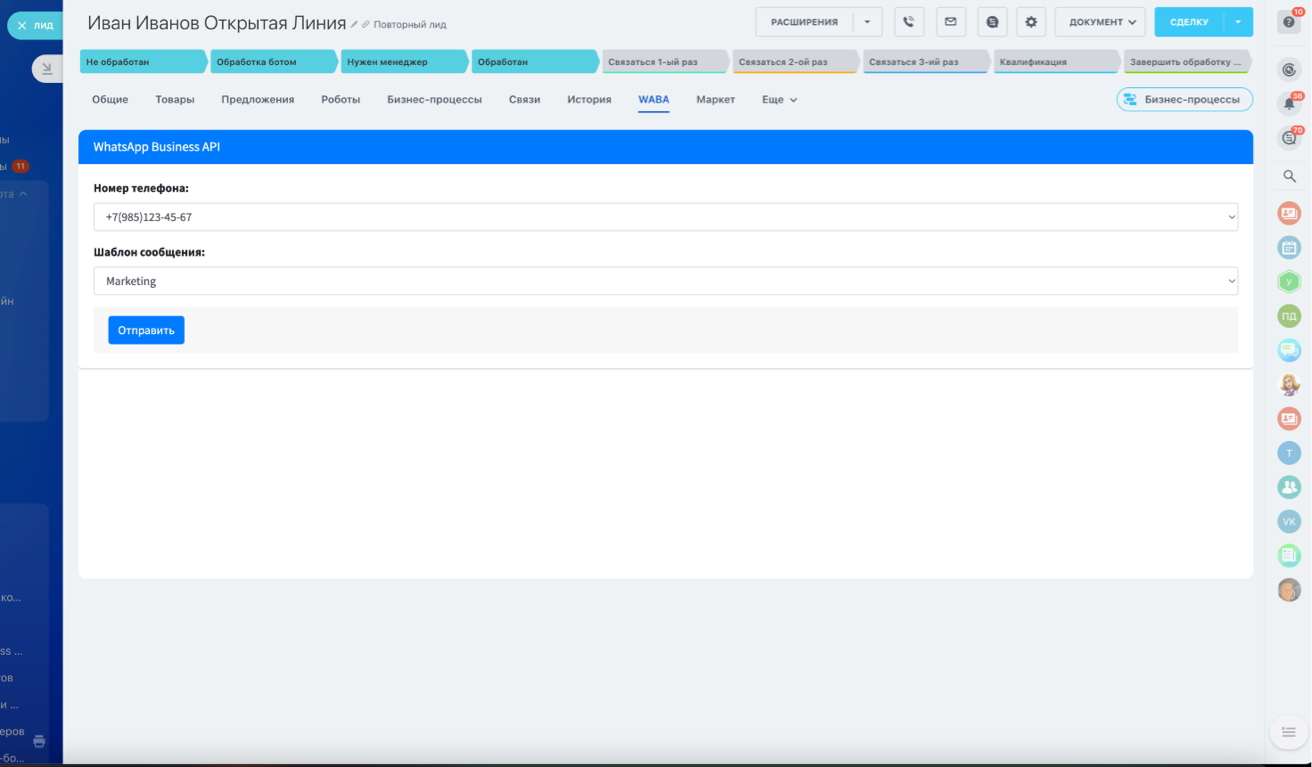Open the Marketing message template dropdown
This screenshot has height=767, width=1312.
click(x=666, y=281)
